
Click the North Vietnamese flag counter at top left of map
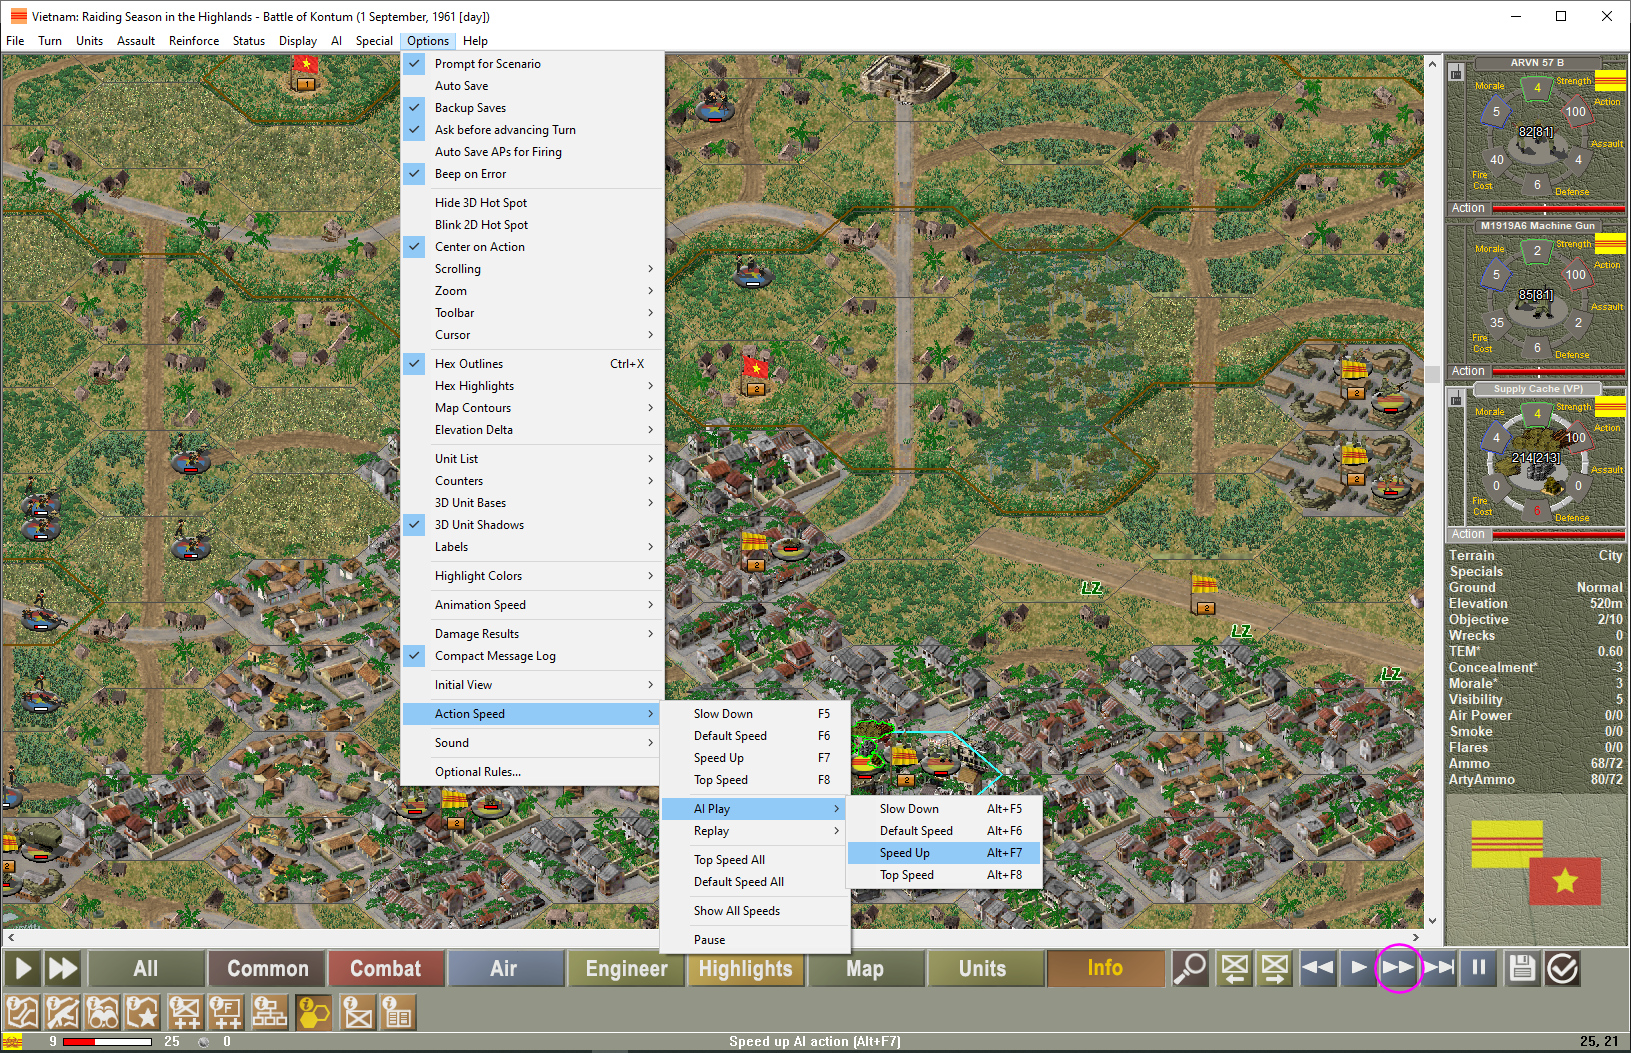pyautogui.click(x=305, y=73)
